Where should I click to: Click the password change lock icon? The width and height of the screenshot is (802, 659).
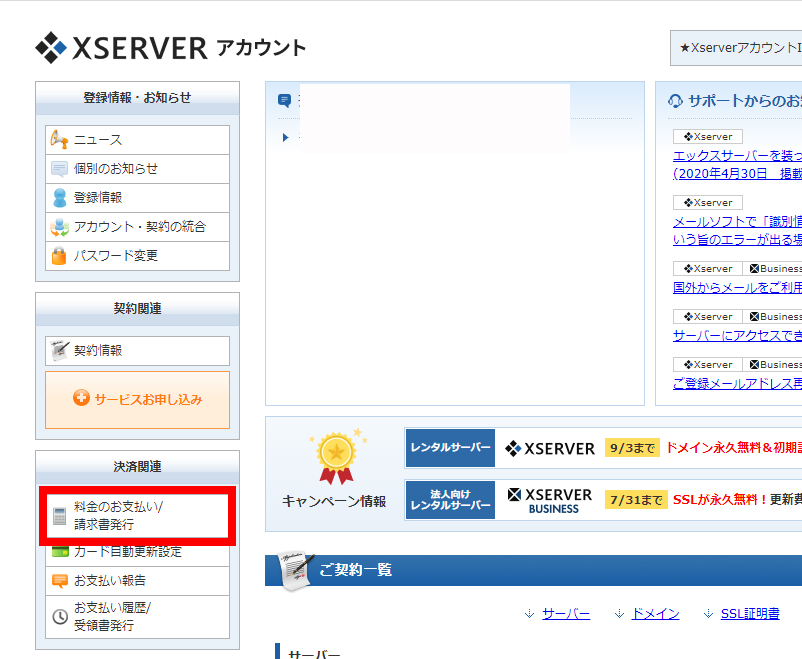click(59, 256)
